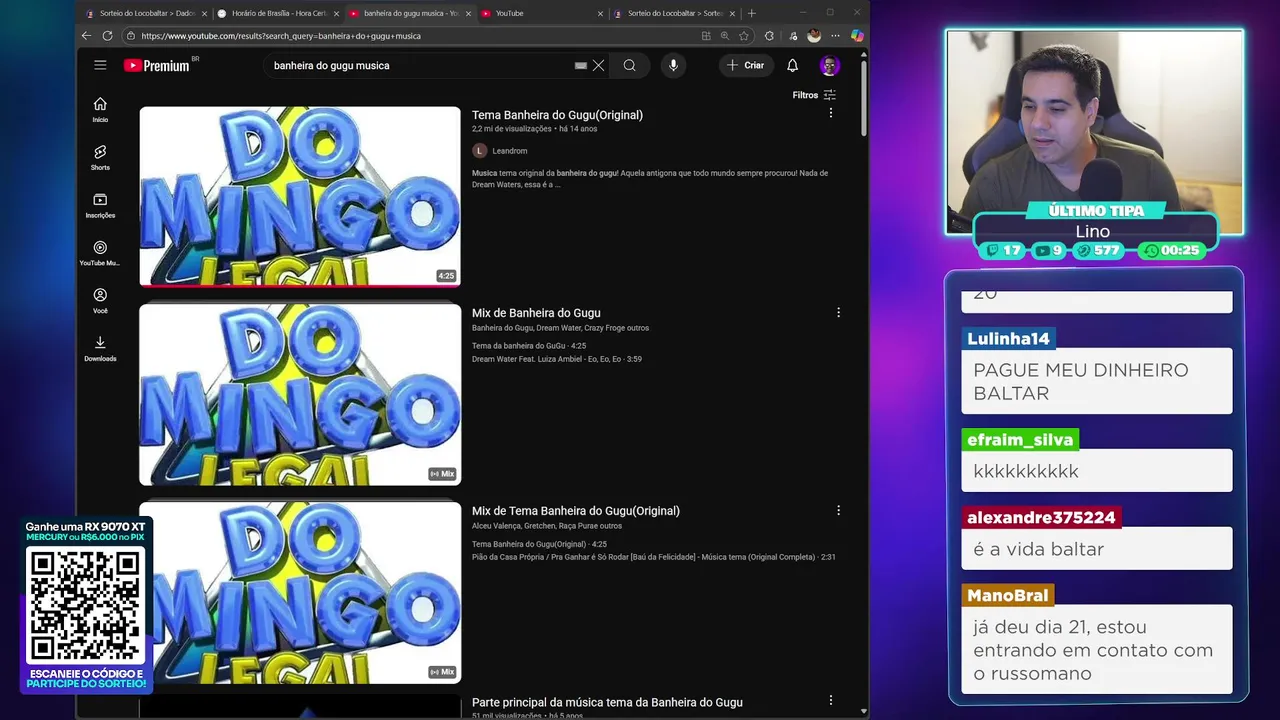The height and width of the screenshot is (720, 1280).
Task: Open options menu for Tema Banheira do Gugu(Original)
Action: [x=830, y=114]
